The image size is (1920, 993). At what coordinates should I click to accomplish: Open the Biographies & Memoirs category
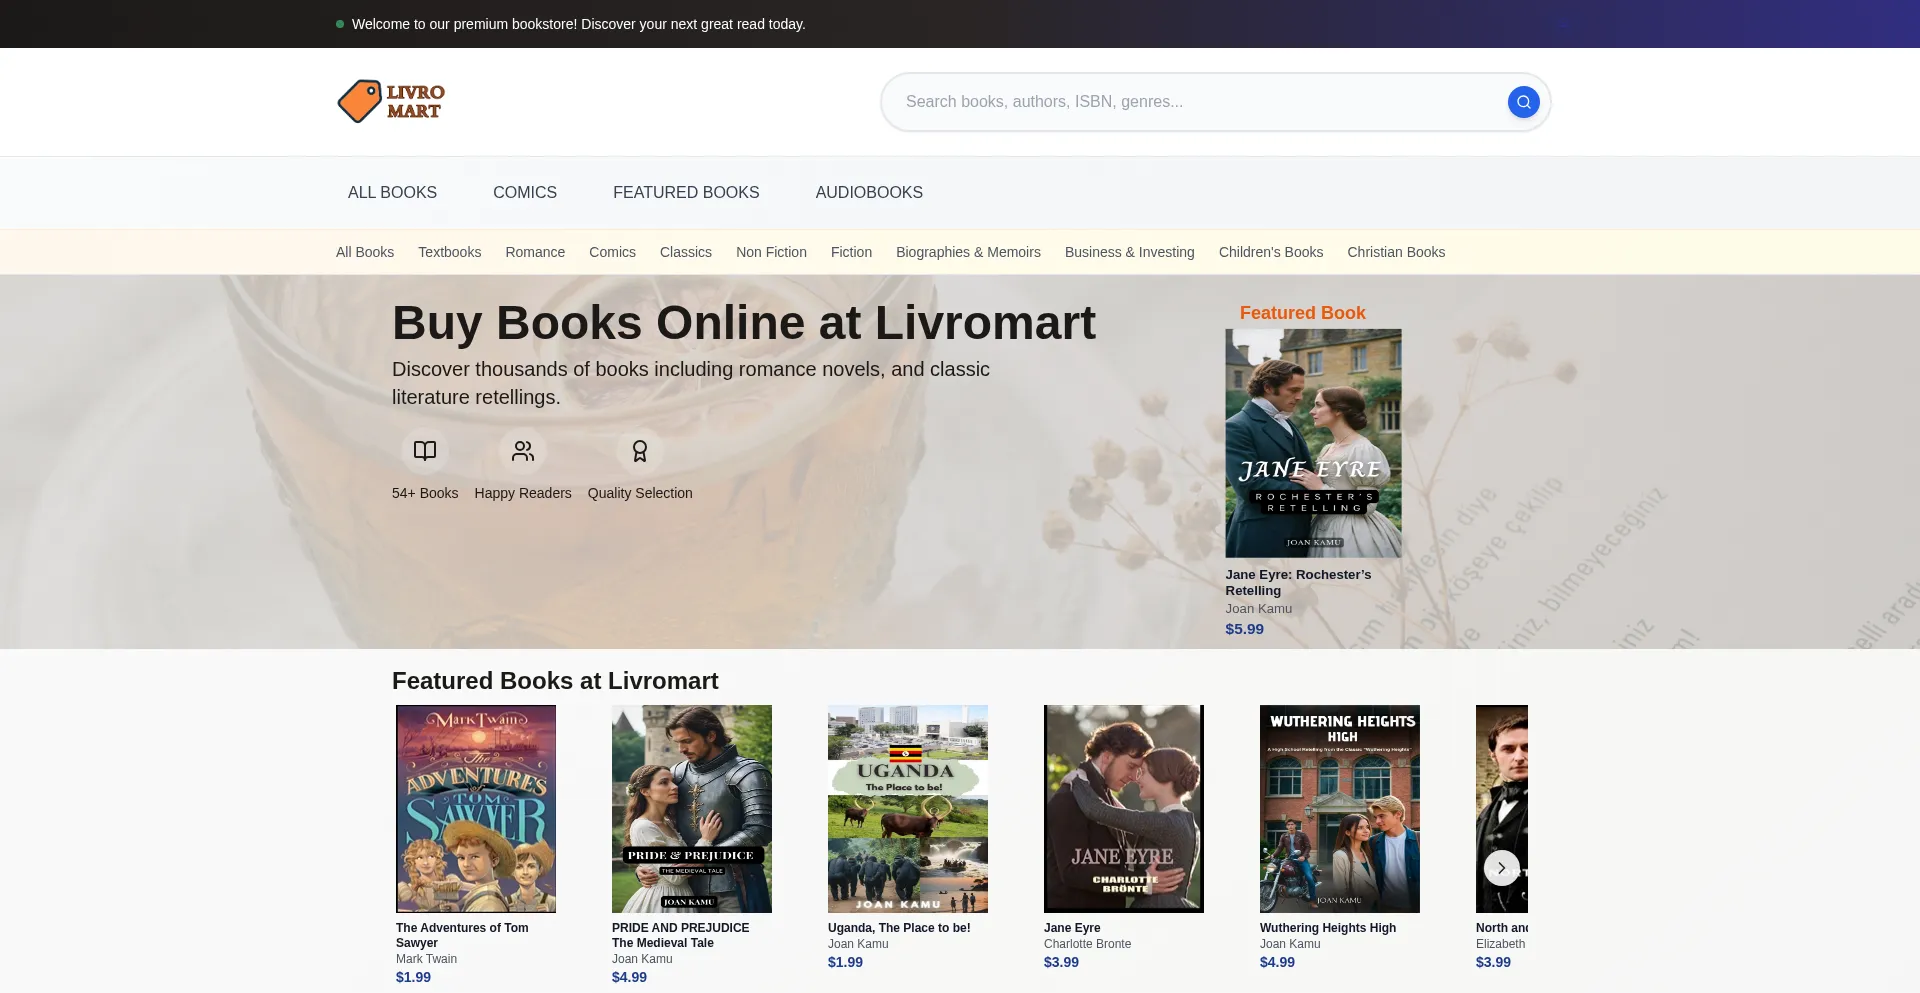[x=967, y=252]
